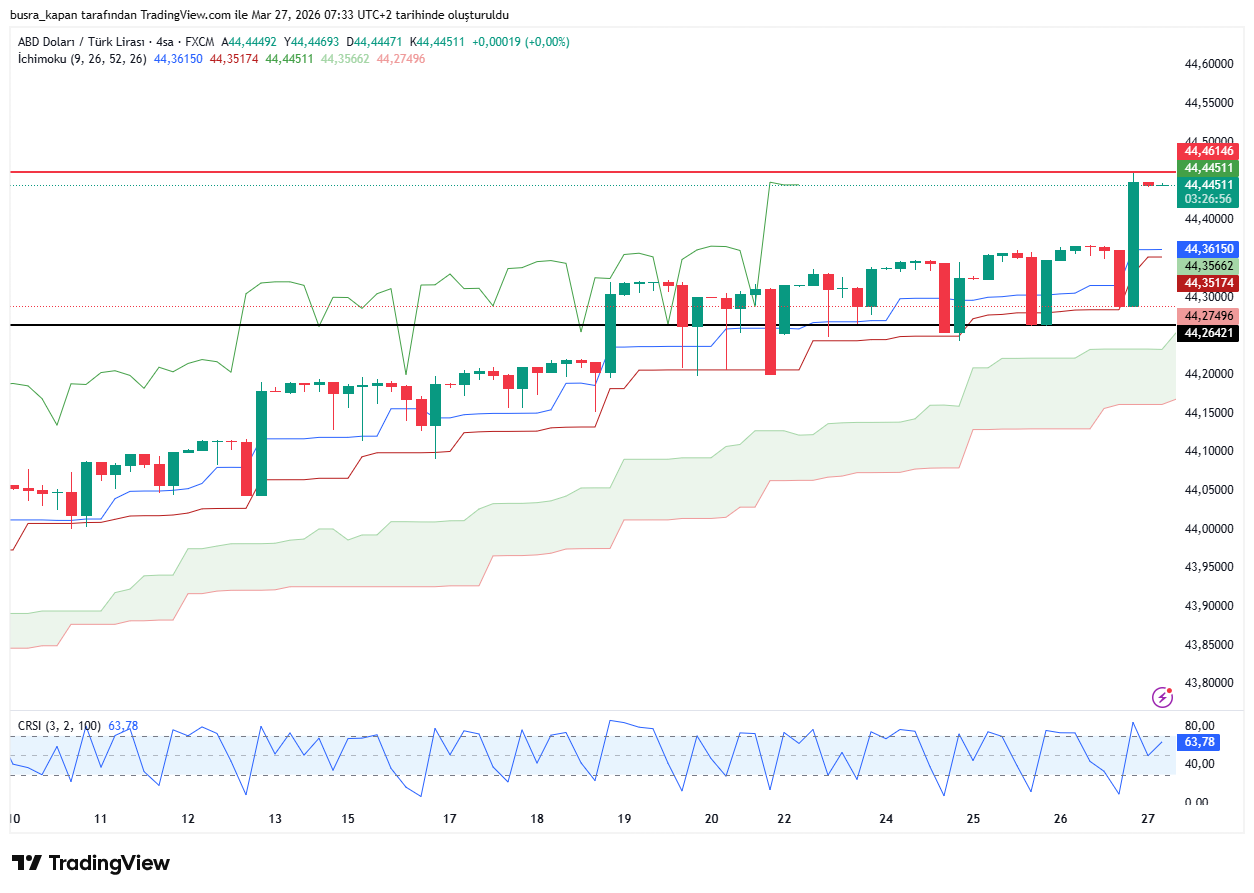Click the pink 44,27496 price axis label

(x=1209, y=316)
